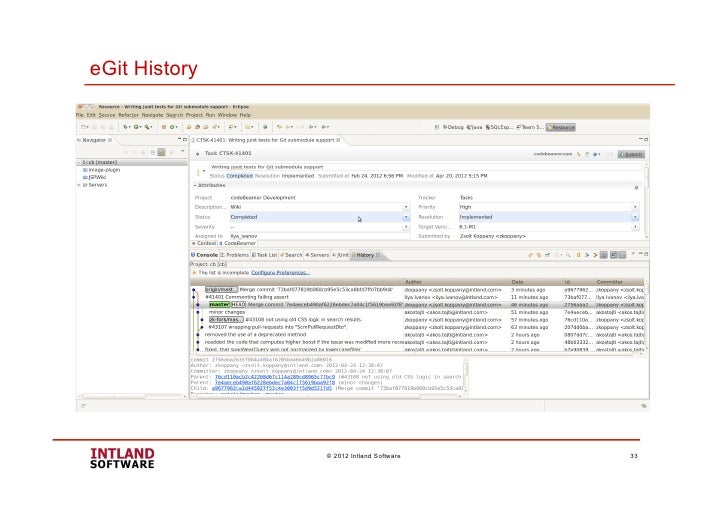Collapse the cb [master] project node
Screen dimensions: 728x514
79,163
